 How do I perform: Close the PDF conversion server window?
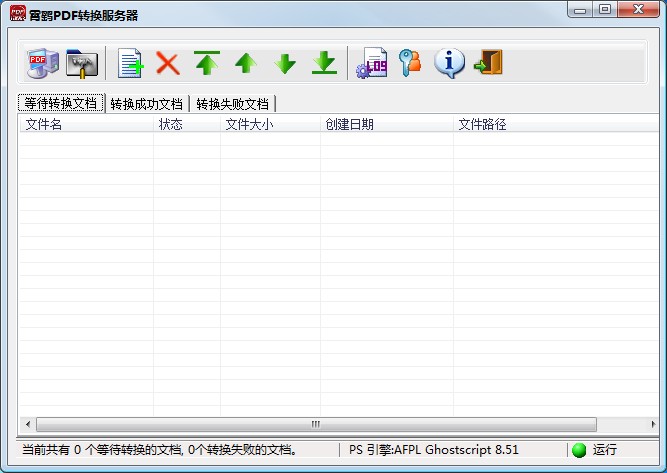coord(638,10)
